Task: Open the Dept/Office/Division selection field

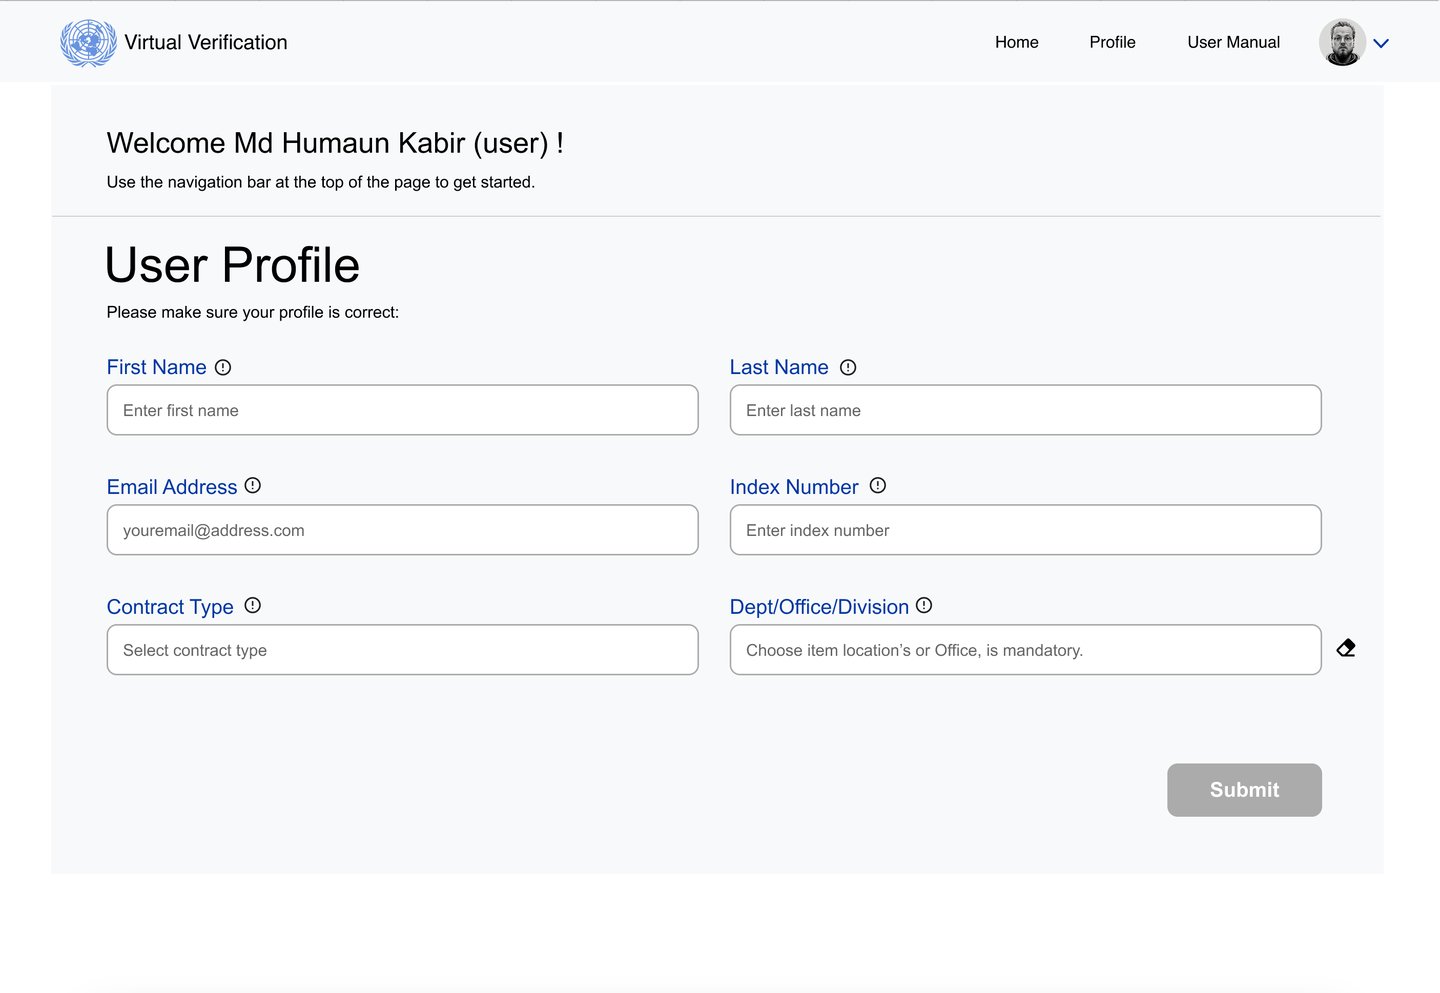Action: click(1025, 650)
